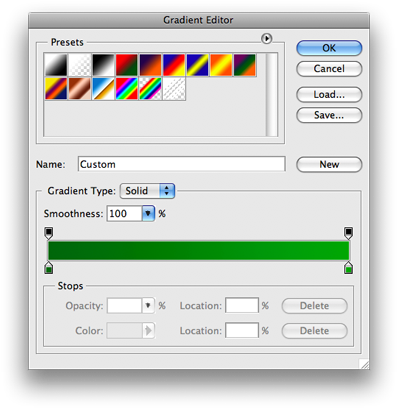This screenshot has height=408, width=397.
Task: Select the Yellow, Violet, Orange, Blue preset
Action: click(x=55, y=89)
